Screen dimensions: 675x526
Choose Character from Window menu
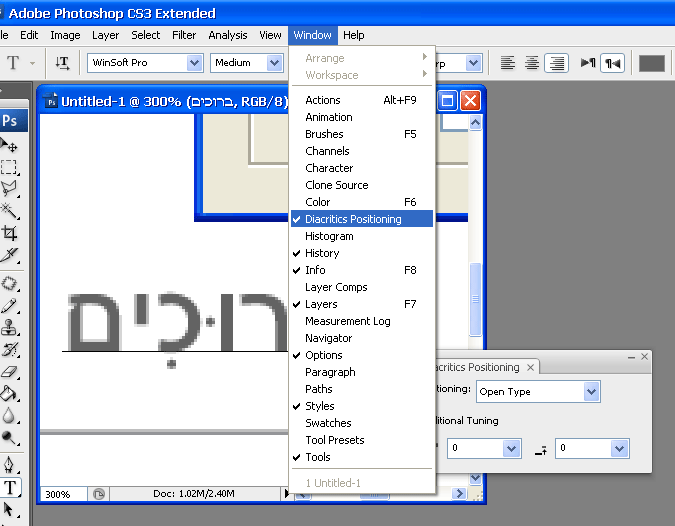362,168
